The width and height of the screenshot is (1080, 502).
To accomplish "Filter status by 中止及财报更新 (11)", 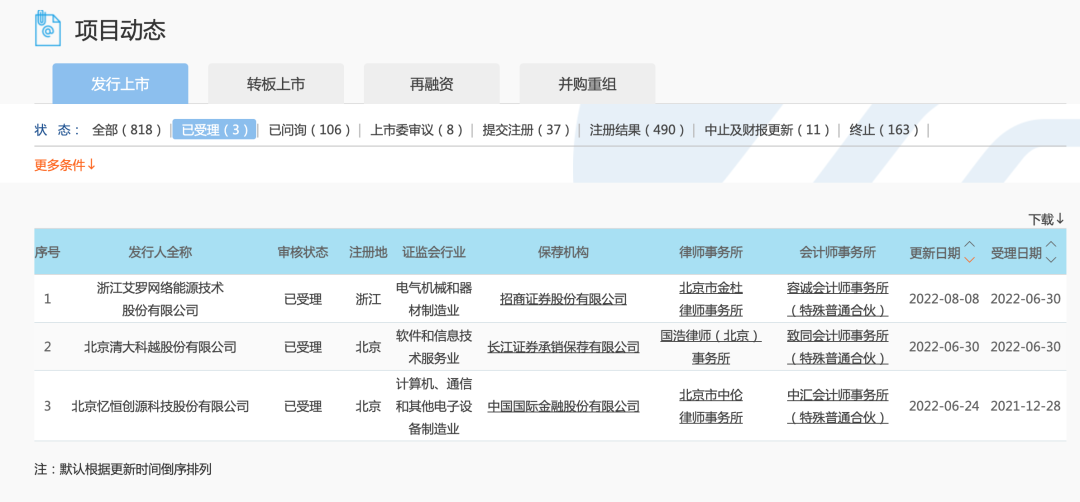I will (x=767, y=129).
